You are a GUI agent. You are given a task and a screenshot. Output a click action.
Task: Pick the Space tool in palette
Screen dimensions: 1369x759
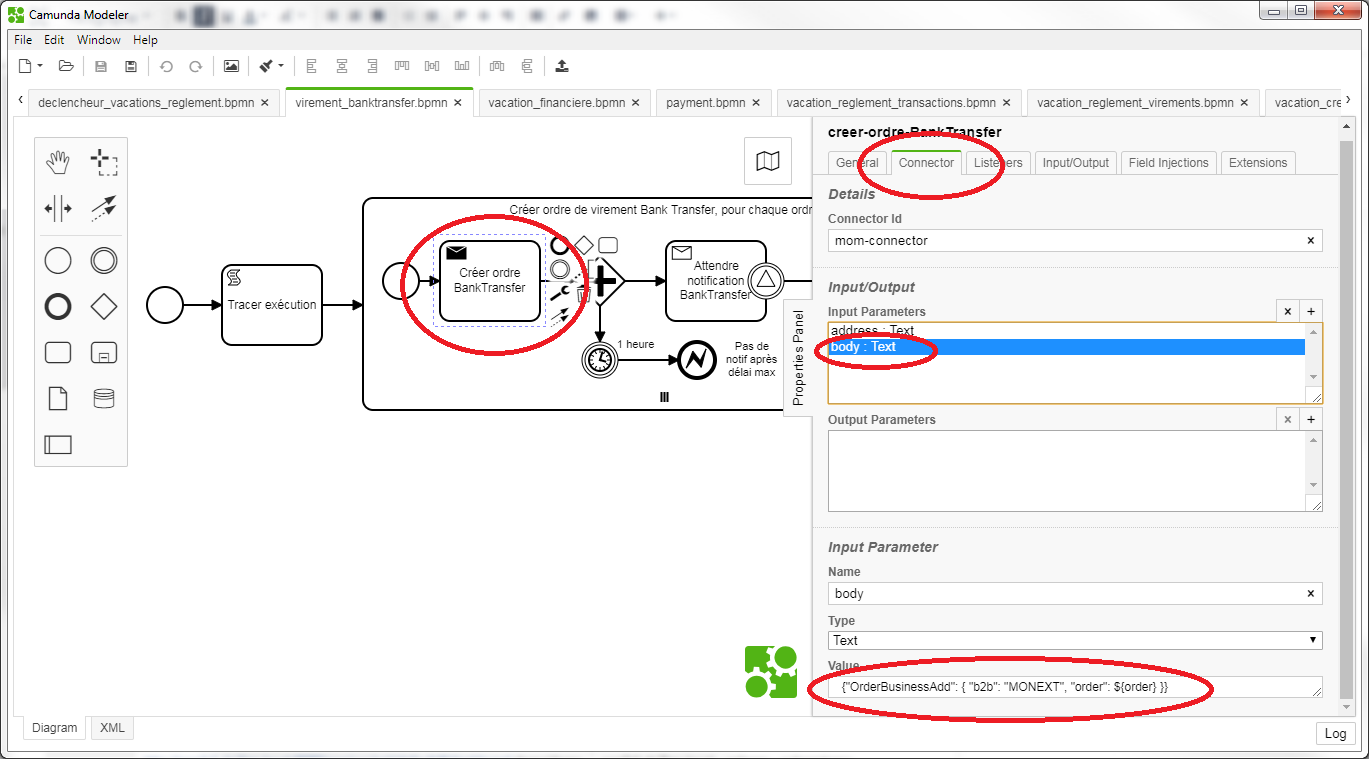coord(58,208)
